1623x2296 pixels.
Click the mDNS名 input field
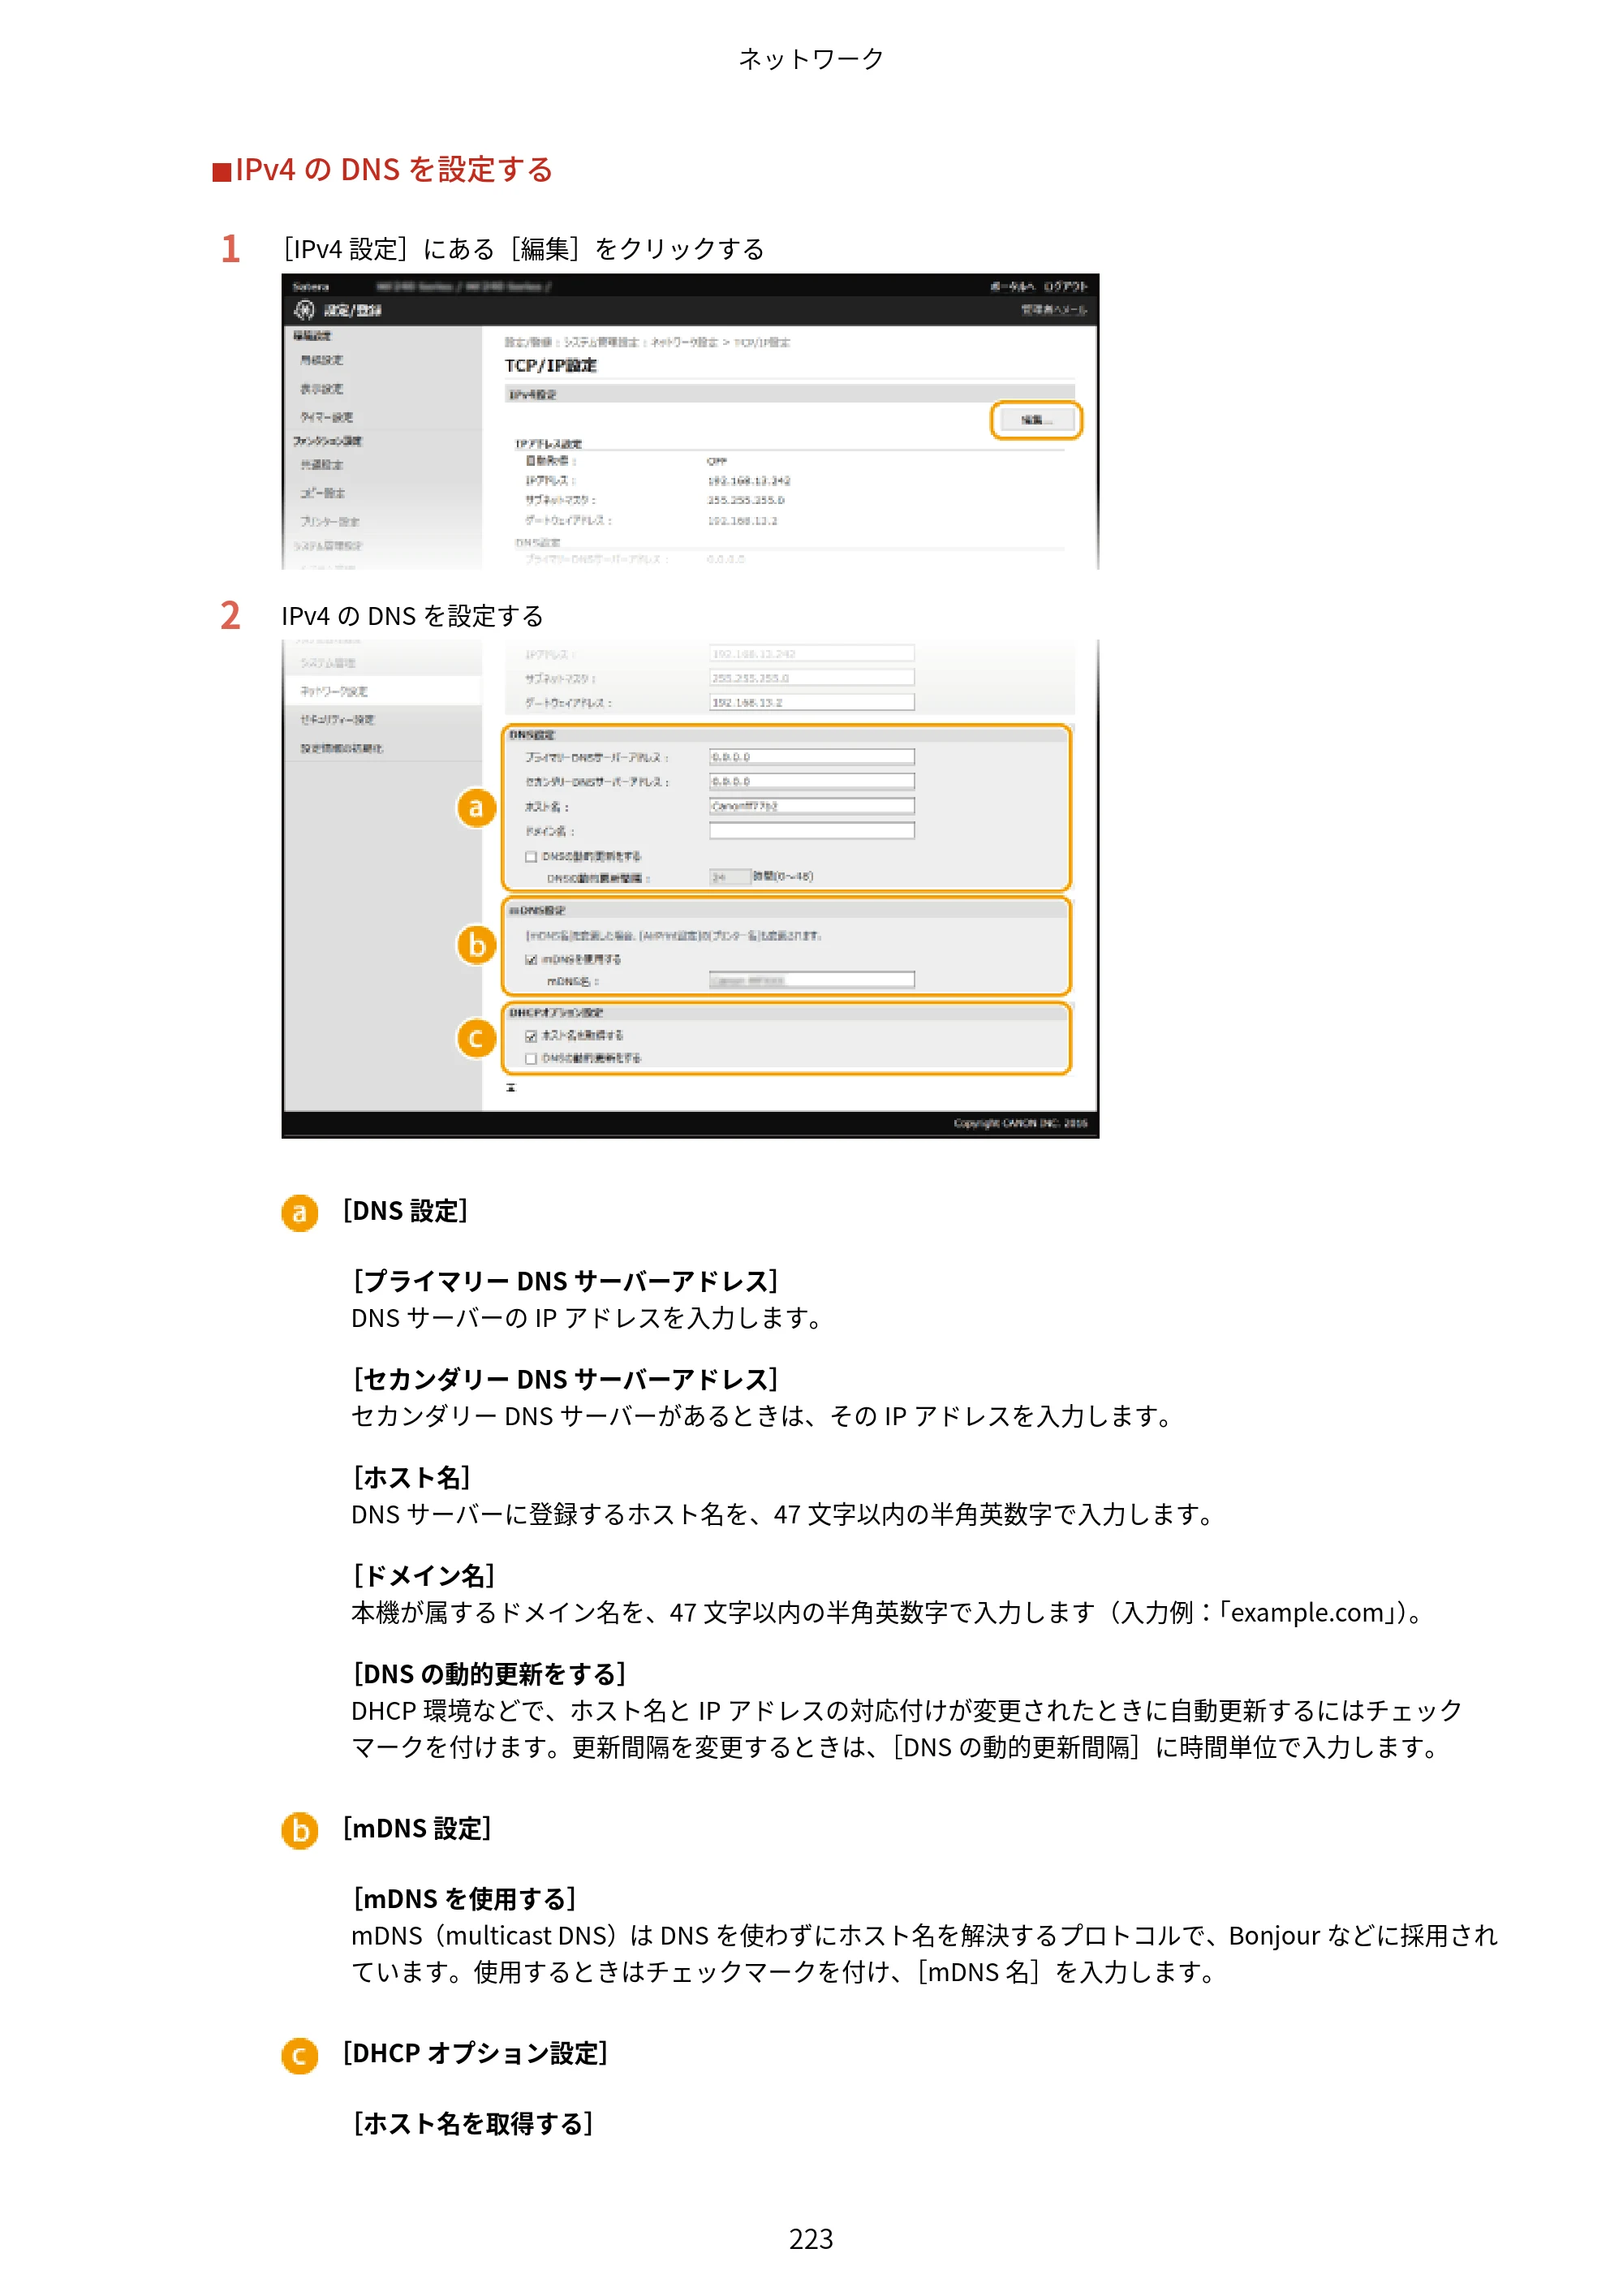pos(812,980)
